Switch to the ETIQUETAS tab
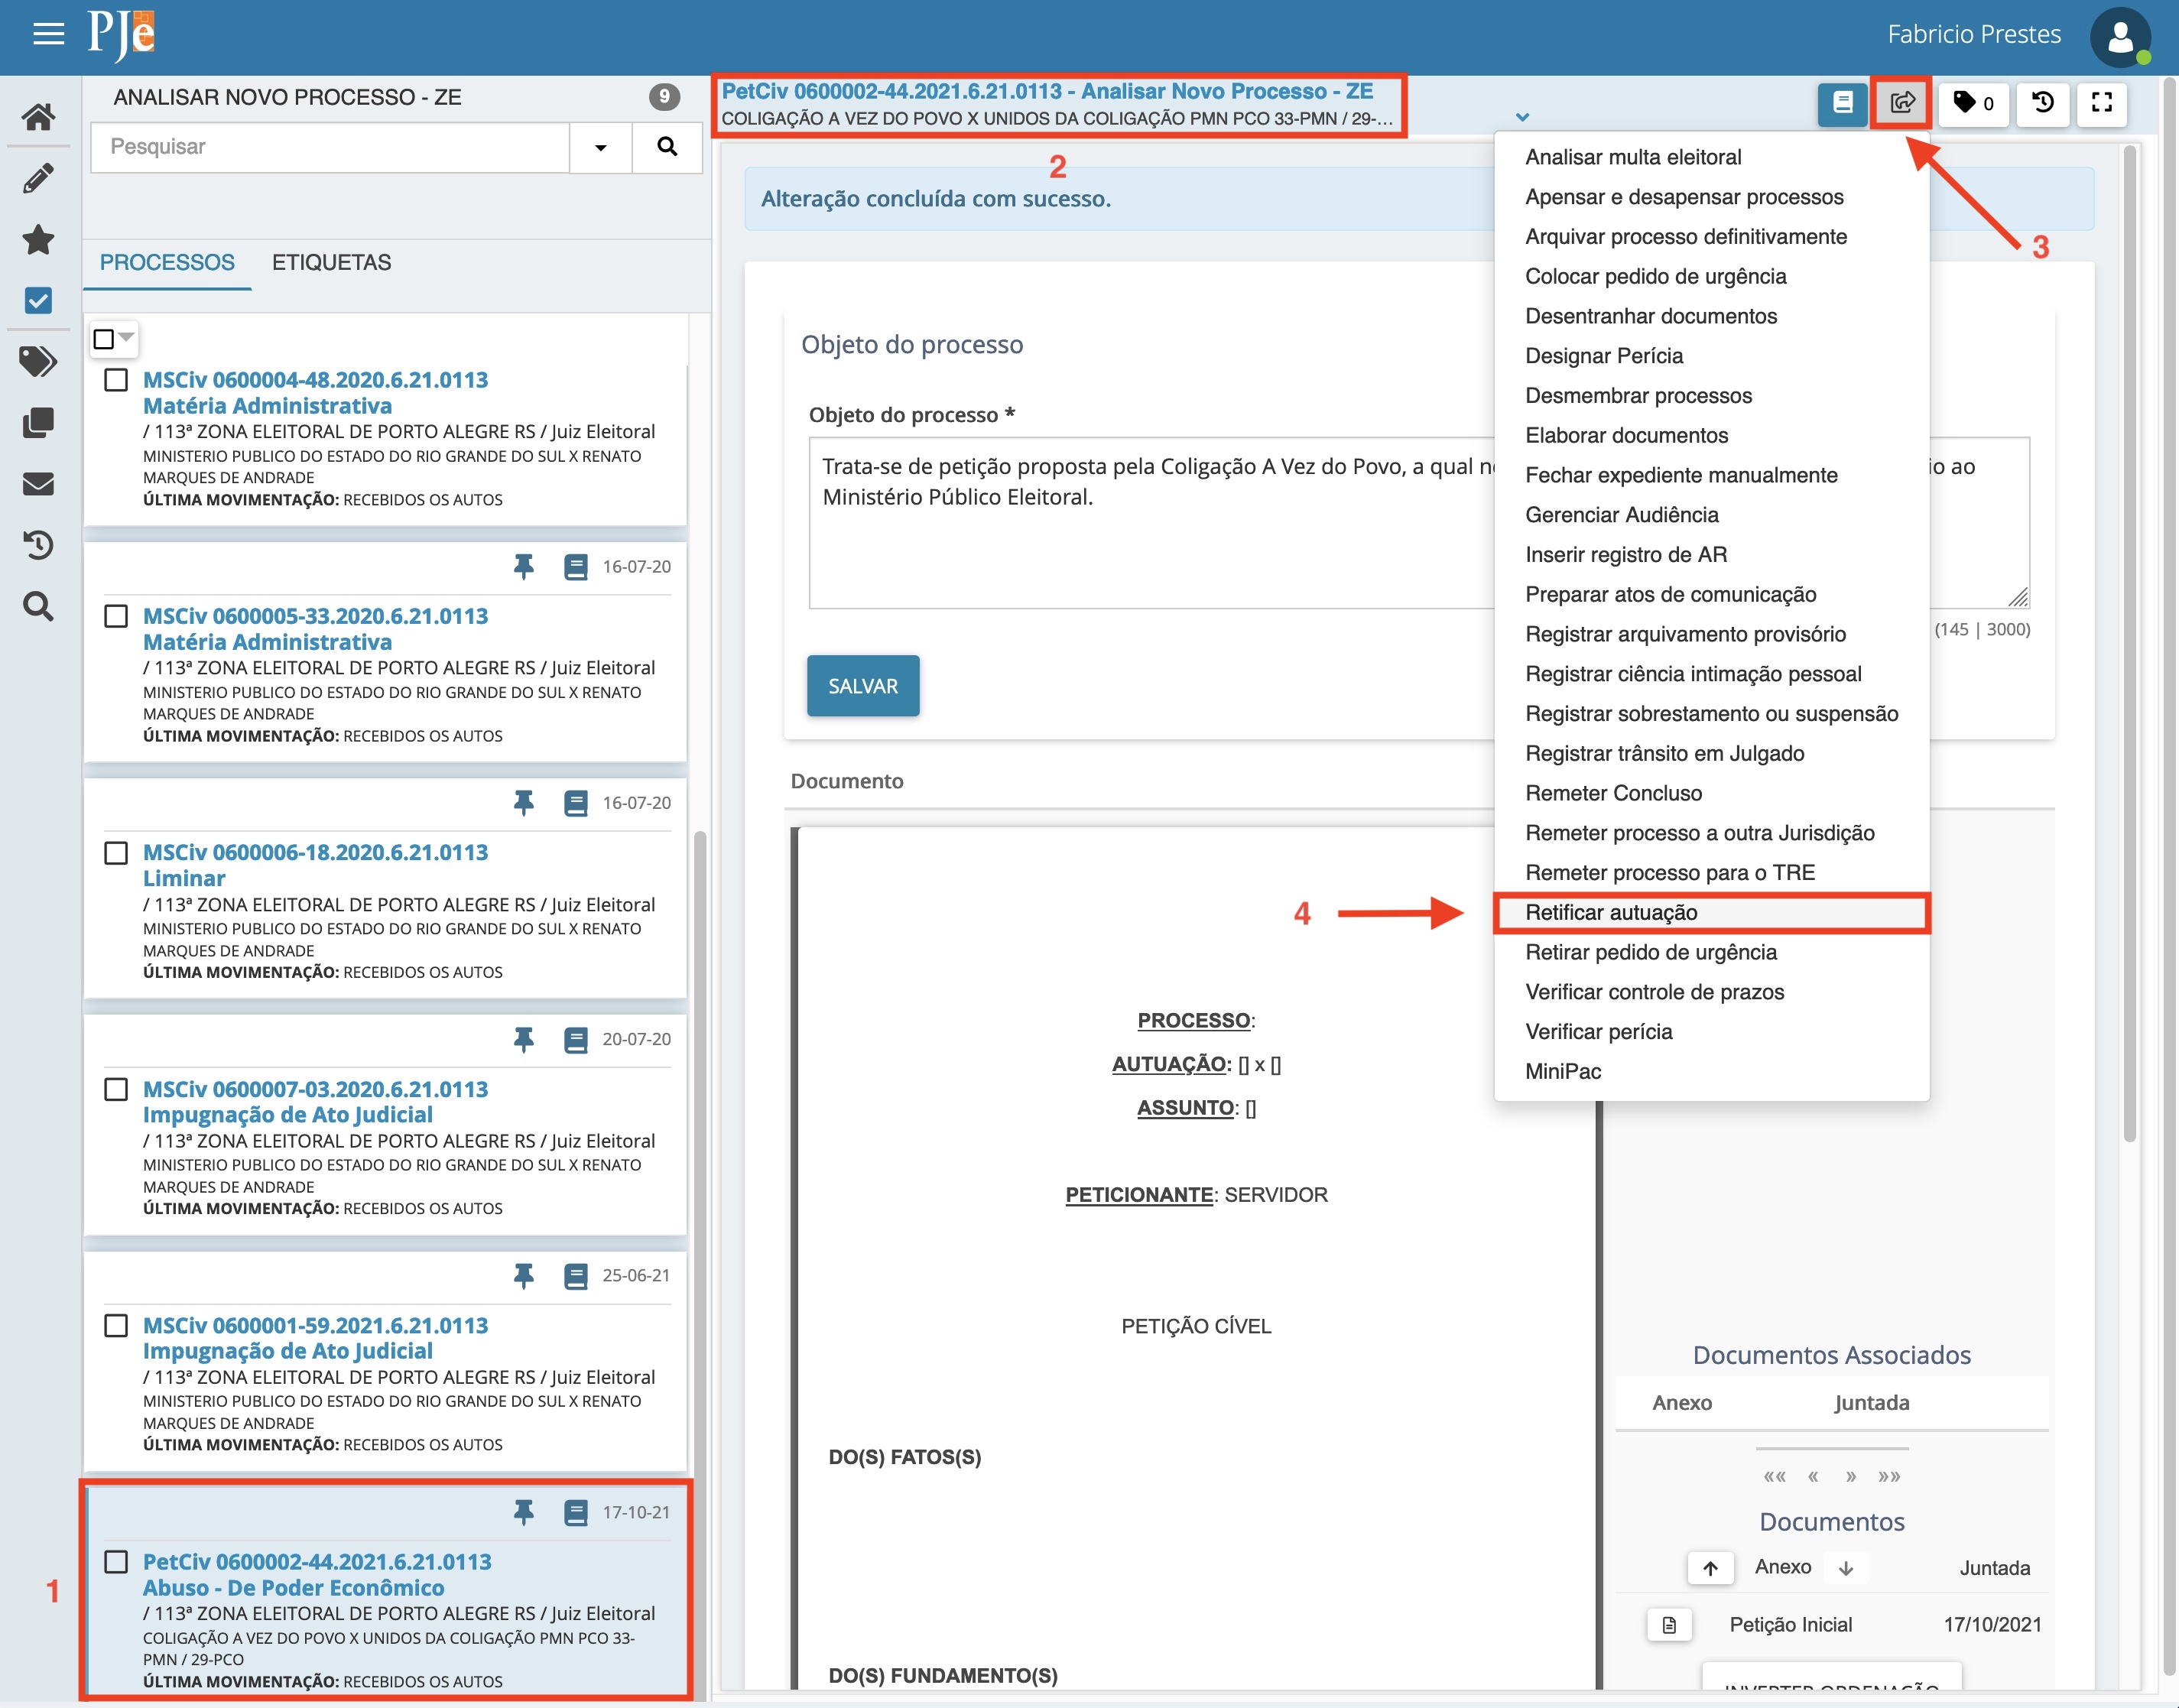Image resolution: width=2179 pixels, height=1708 pixels. pyautogui.click(x=331, y=262)
